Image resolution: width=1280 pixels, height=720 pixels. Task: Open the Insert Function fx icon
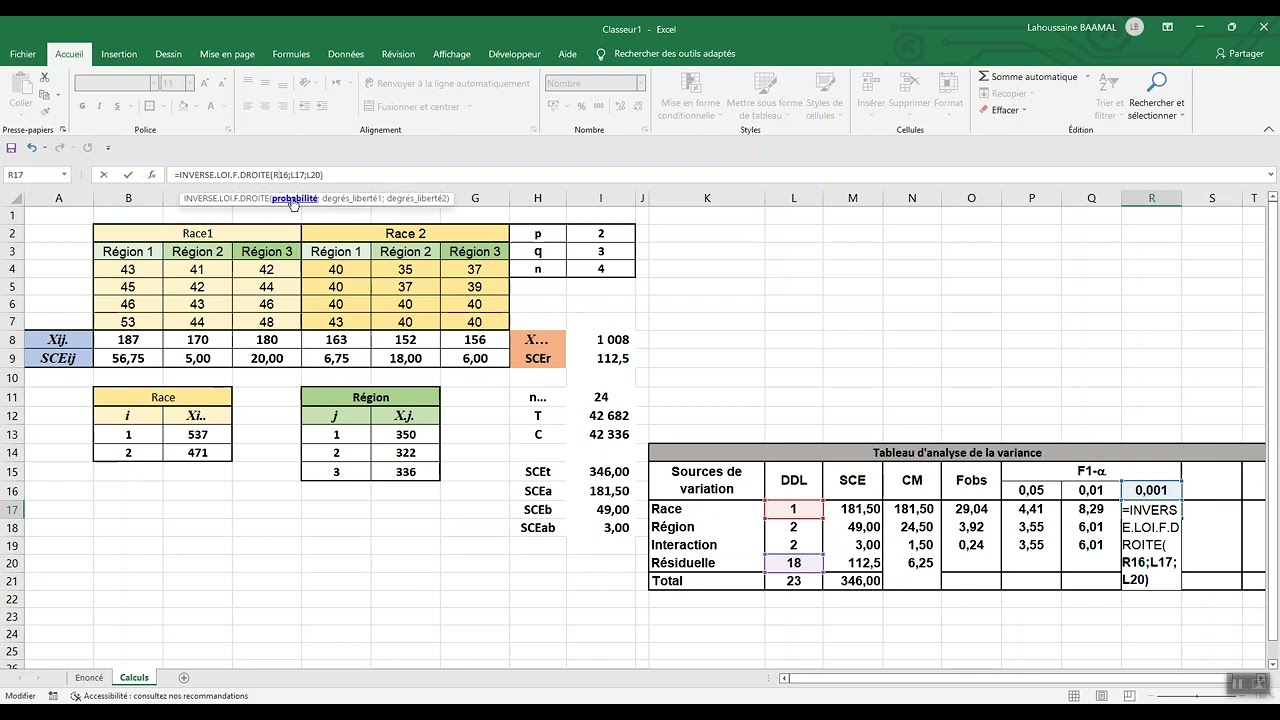pyautogui.click(x=152, y=174)
